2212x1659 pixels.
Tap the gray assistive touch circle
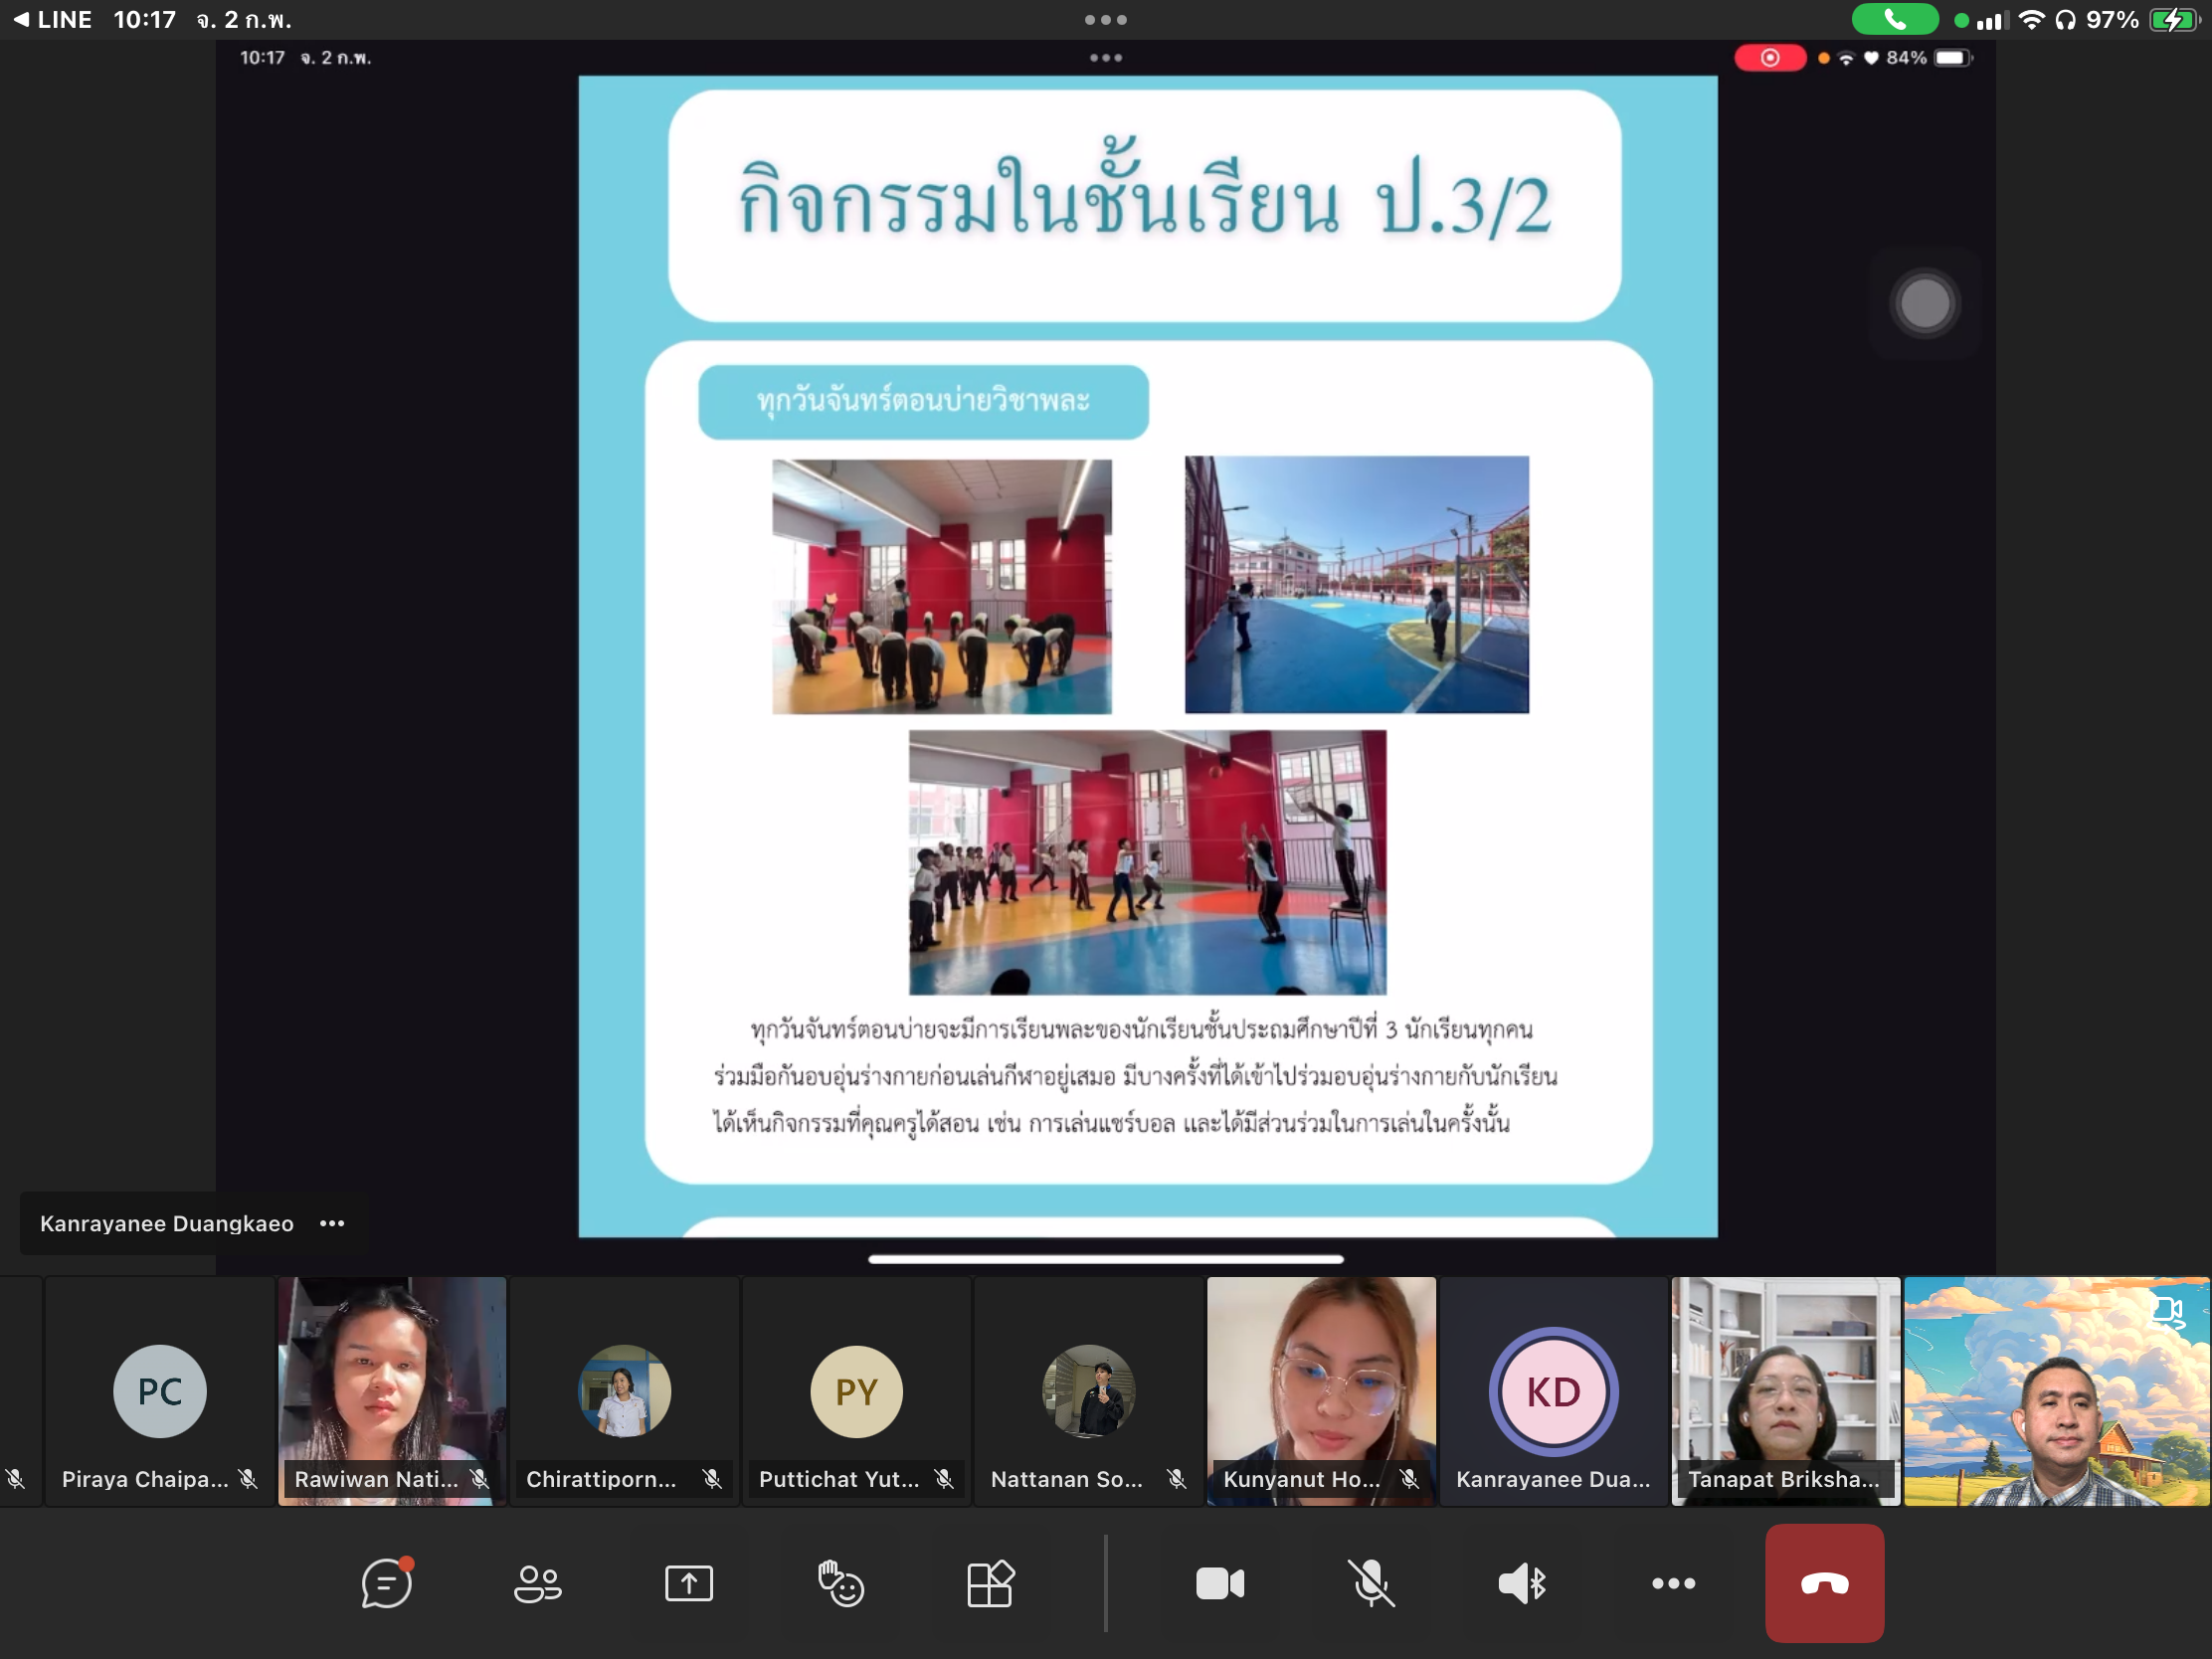click(1924, 304)
